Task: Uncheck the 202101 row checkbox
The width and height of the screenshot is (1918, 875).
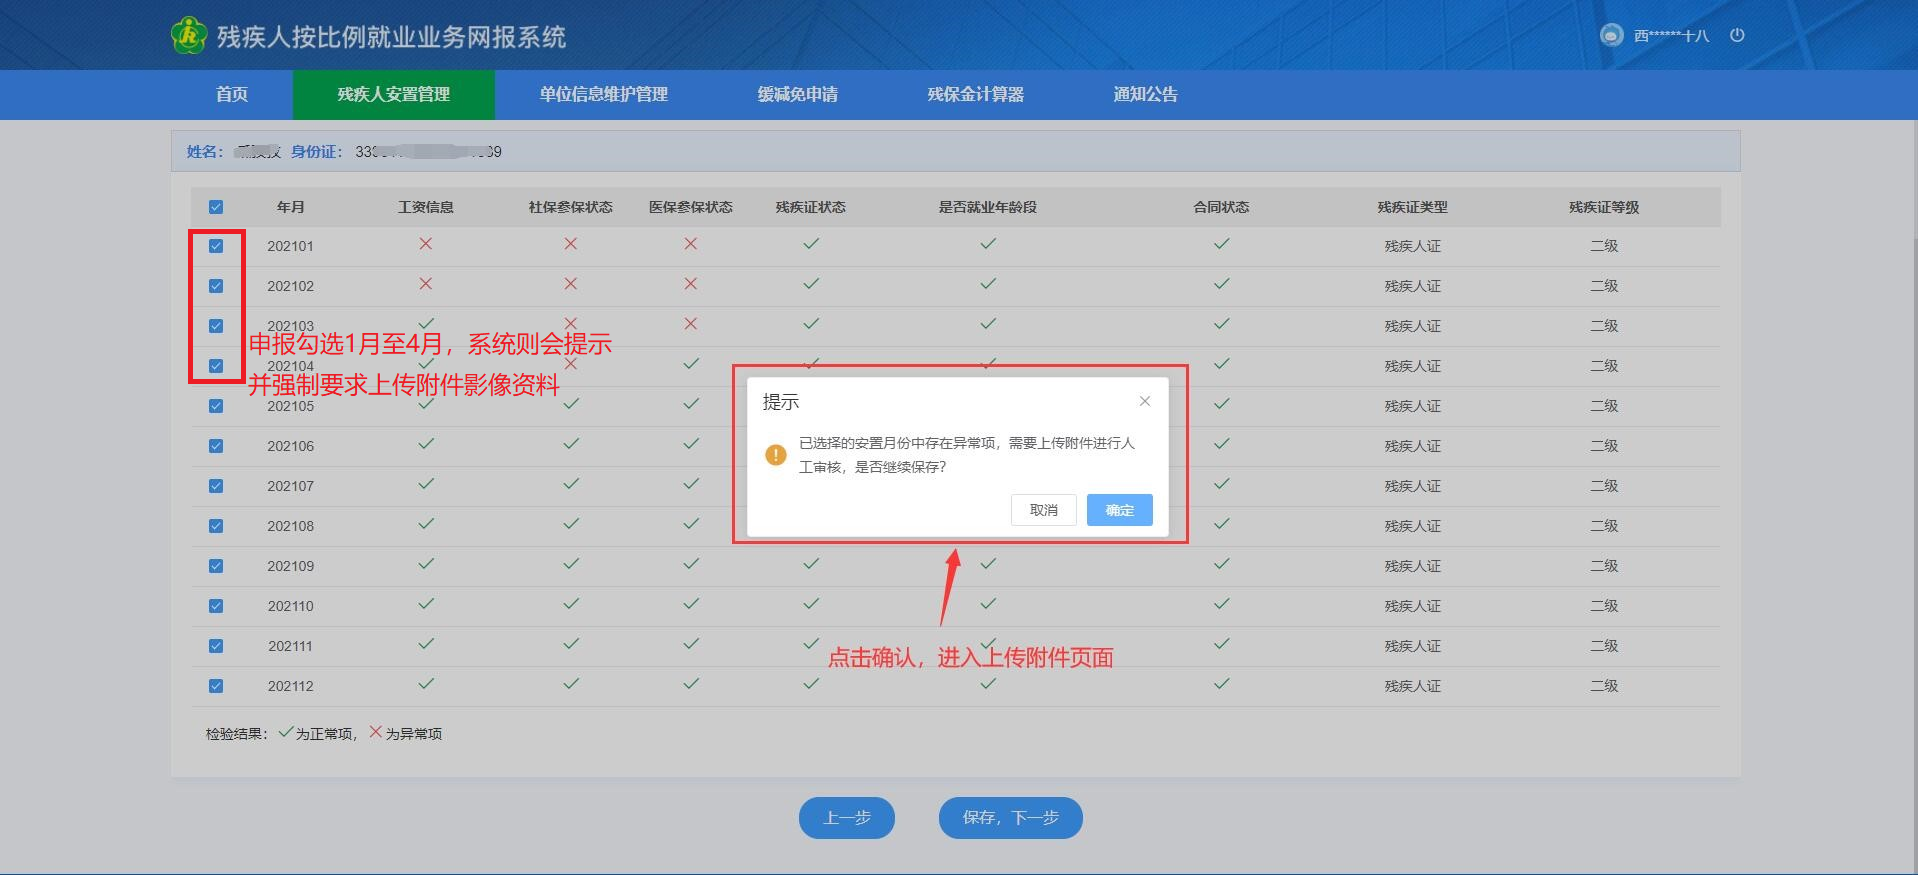Action: (216, 246)
